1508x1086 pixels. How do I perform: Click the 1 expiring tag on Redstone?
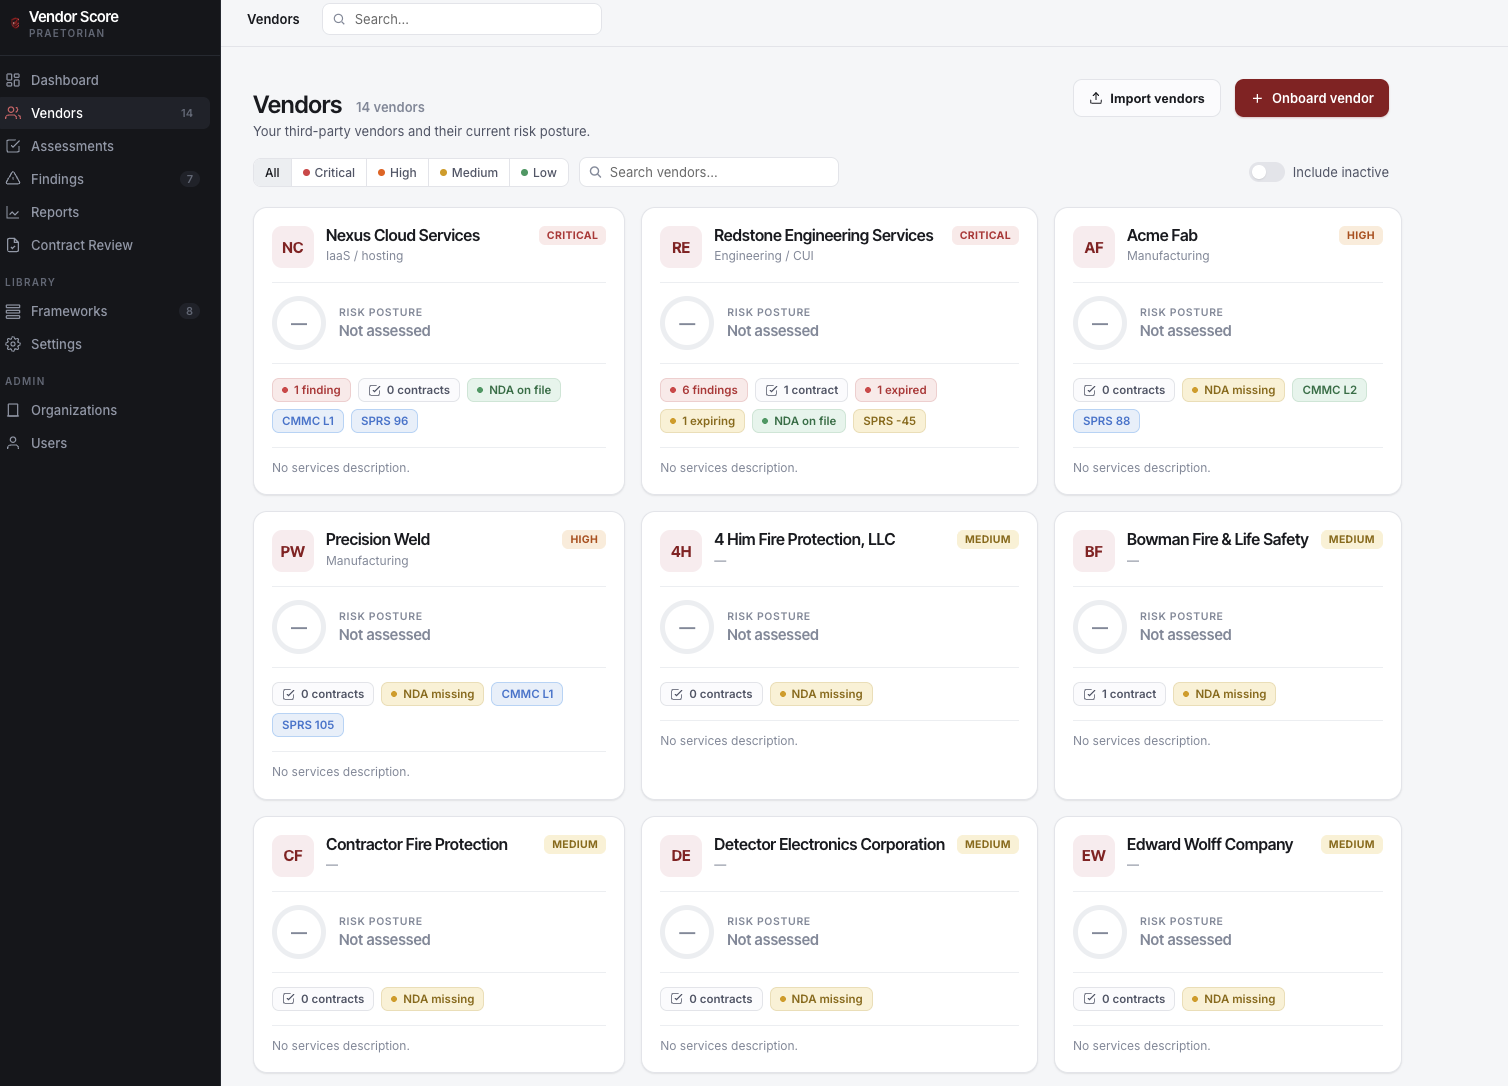point(703,421)
